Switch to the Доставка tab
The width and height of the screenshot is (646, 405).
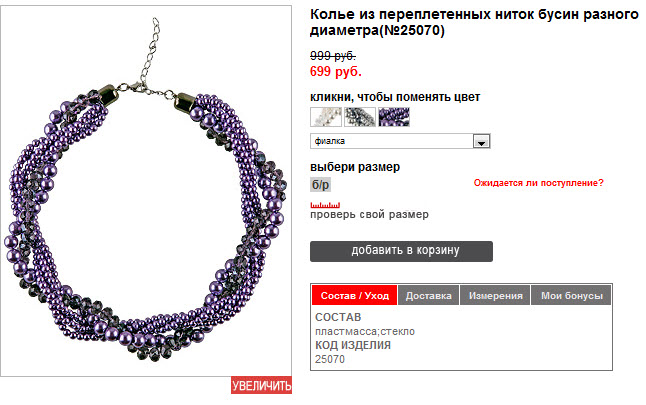428,295
